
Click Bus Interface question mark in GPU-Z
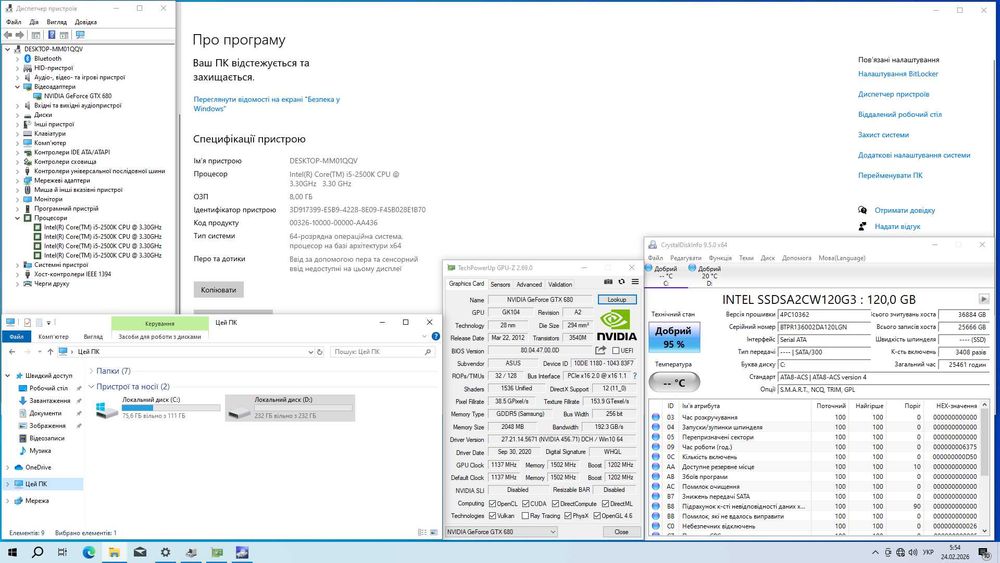[635, 376]
